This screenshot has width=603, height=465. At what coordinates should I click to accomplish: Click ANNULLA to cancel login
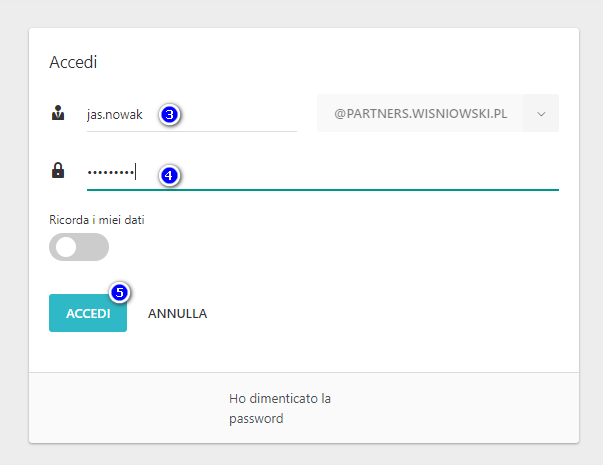coord(177,313)
